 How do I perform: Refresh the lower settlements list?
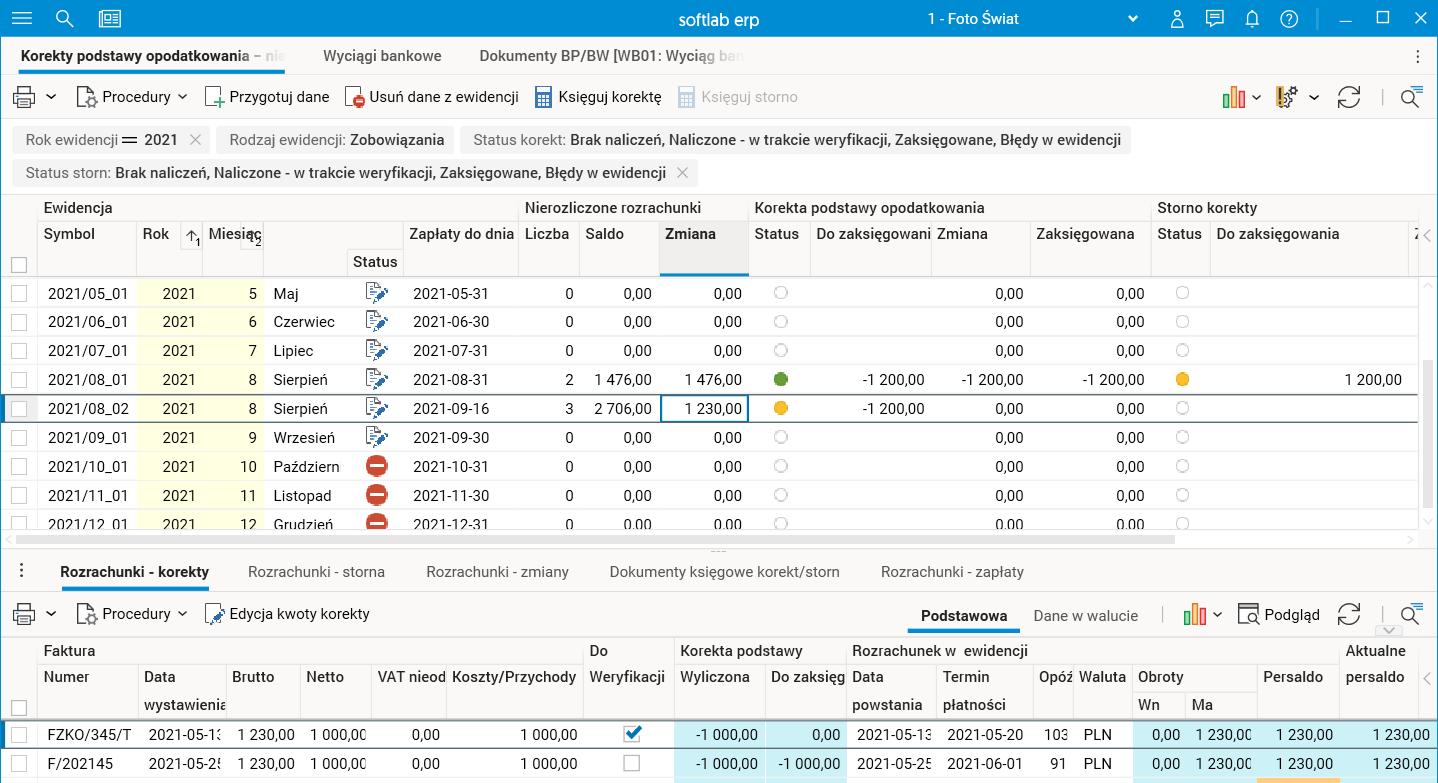1349,614
